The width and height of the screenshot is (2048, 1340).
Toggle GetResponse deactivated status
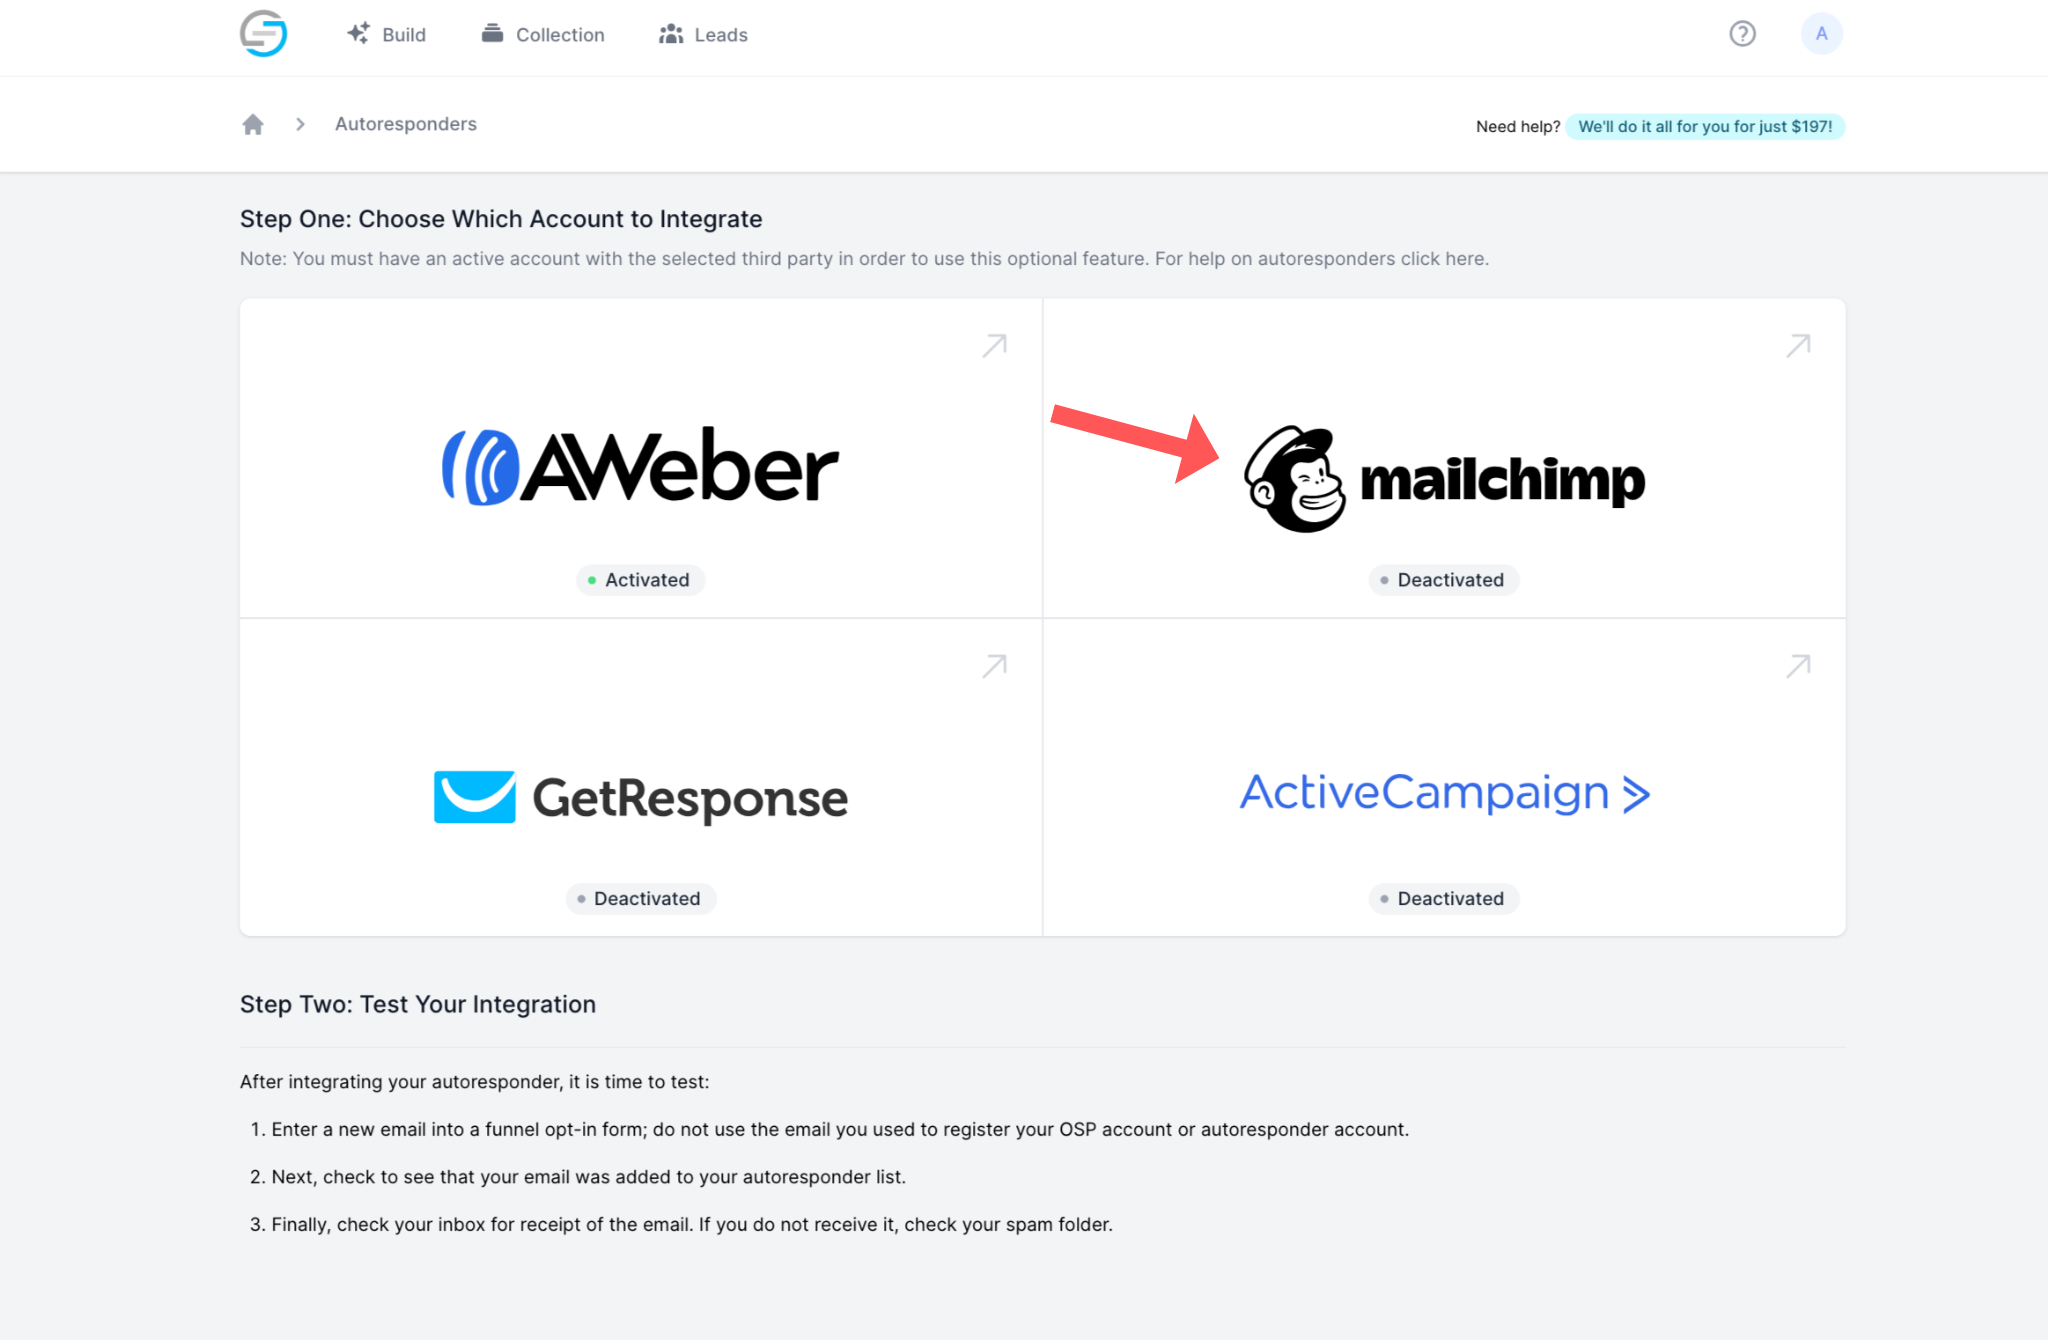click(x=640, y=897)
